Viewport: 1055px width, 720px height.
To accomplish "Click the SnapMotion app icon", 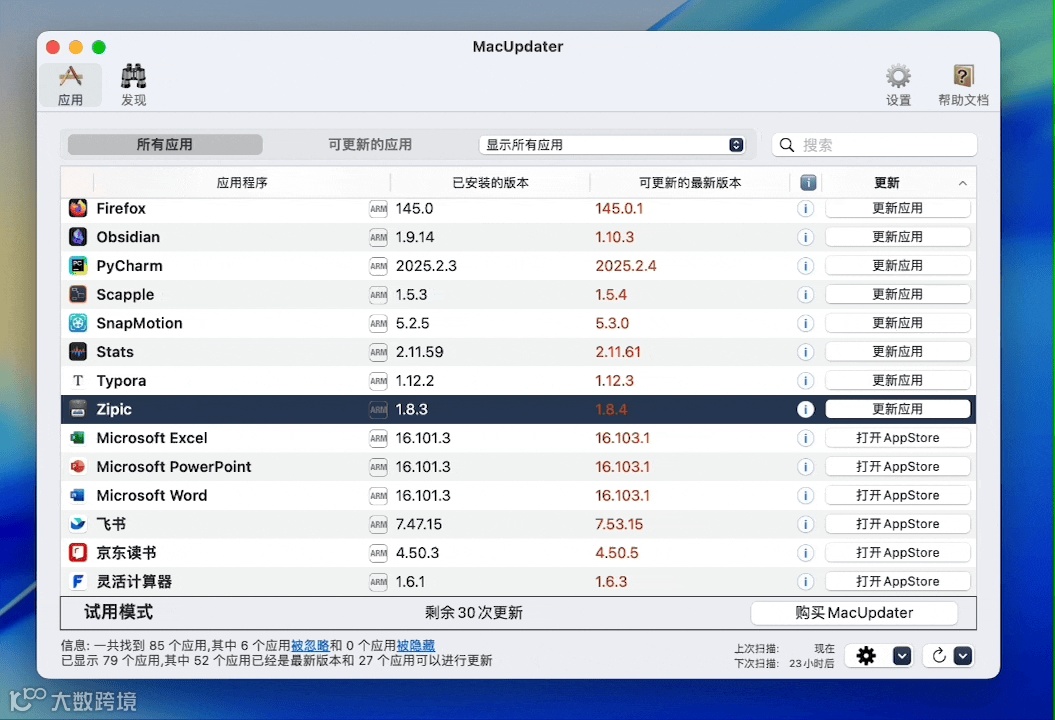I will pyautogui.click(x=78, y=323).
